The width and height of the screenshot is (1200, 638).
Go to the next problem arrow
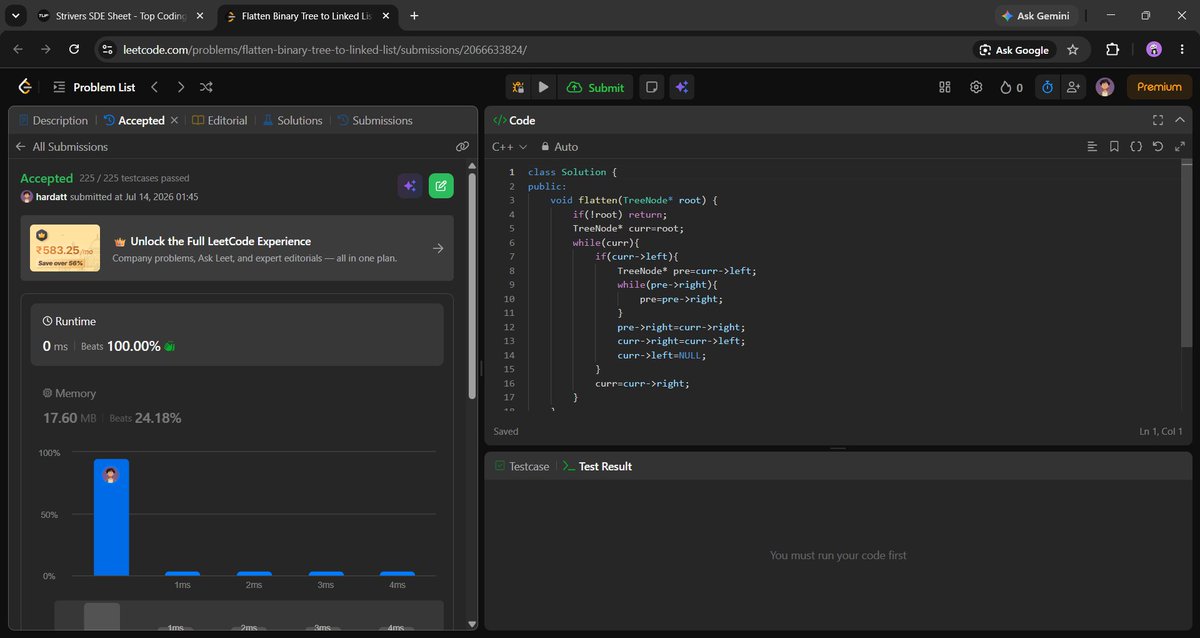coord(181,87)
